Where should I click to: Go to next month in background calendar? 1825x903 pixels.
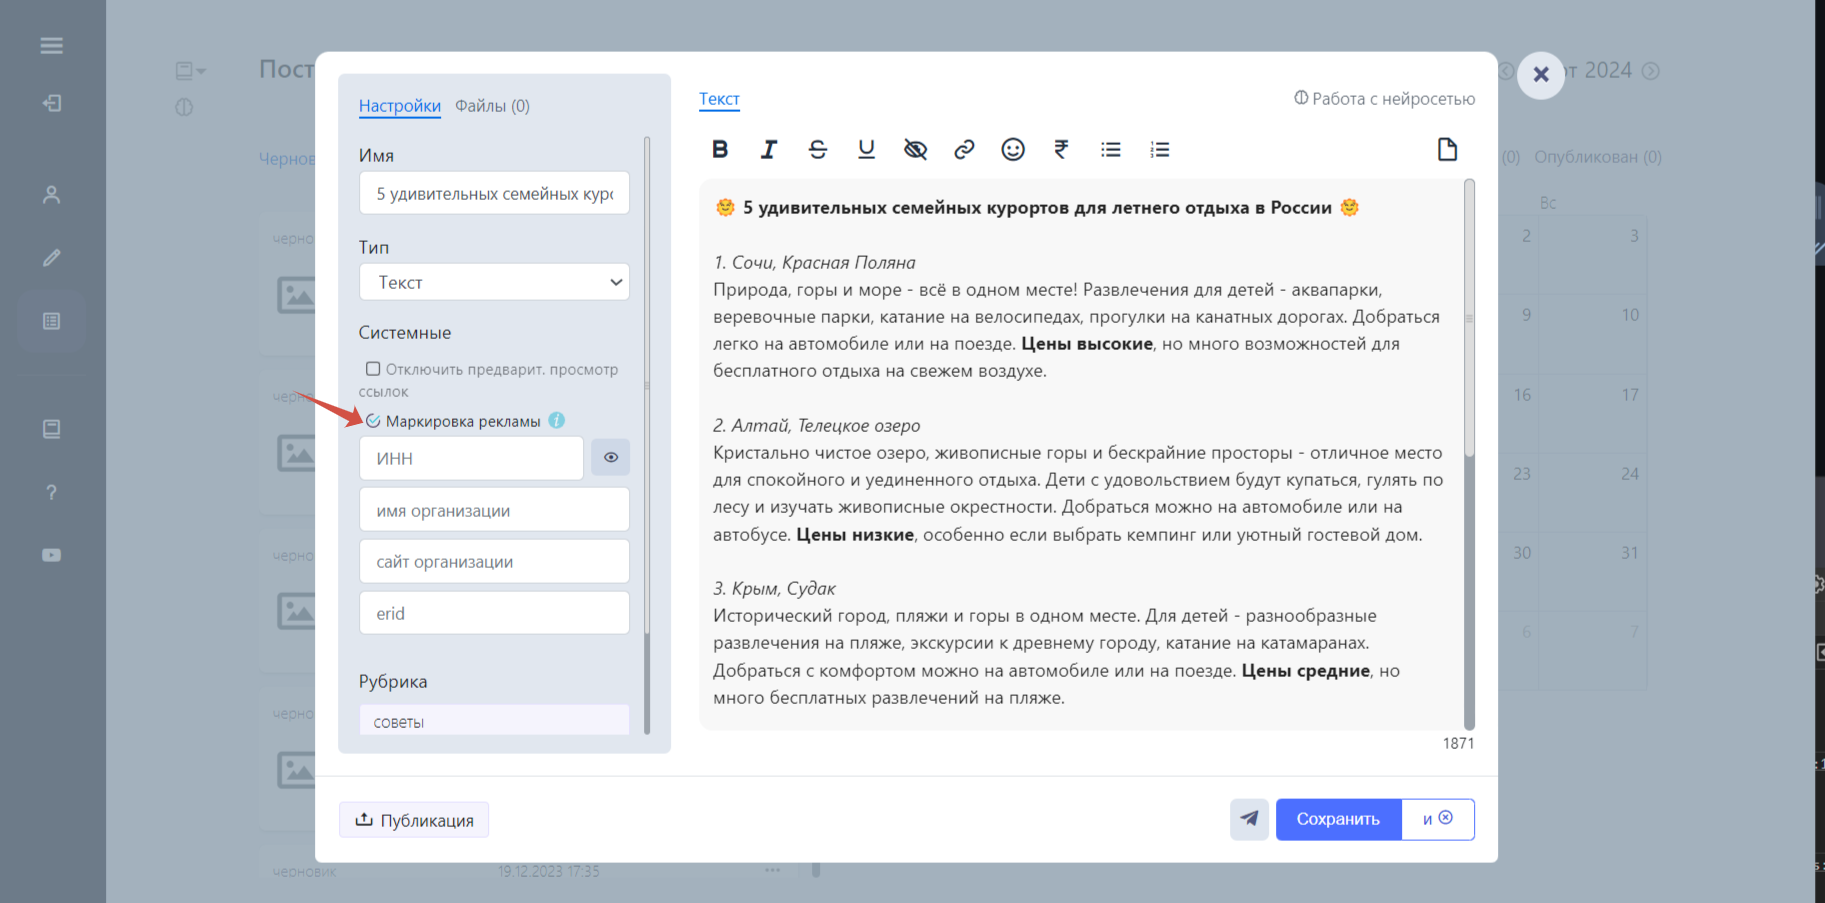pyautogui.click(x=1651, y=71)
